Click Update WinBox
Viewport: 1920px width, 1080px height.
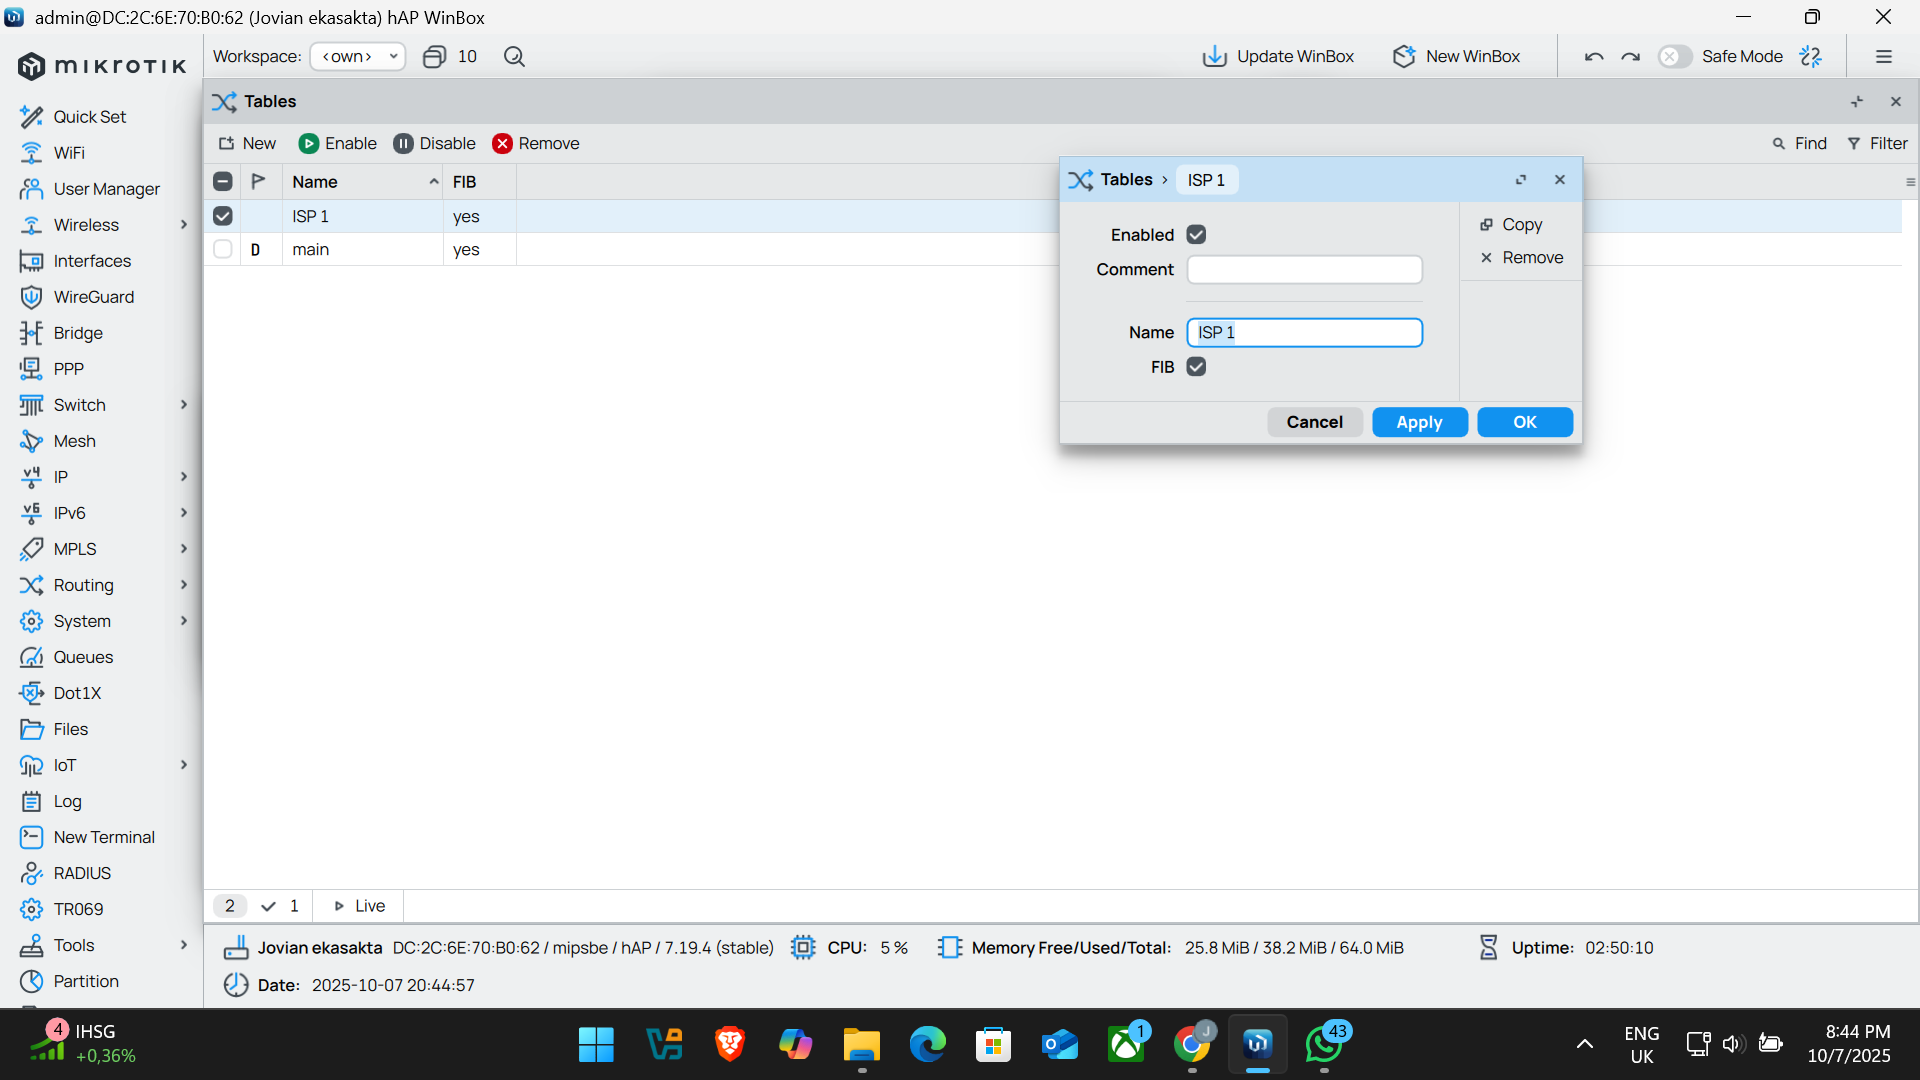tap(1278, 57)
